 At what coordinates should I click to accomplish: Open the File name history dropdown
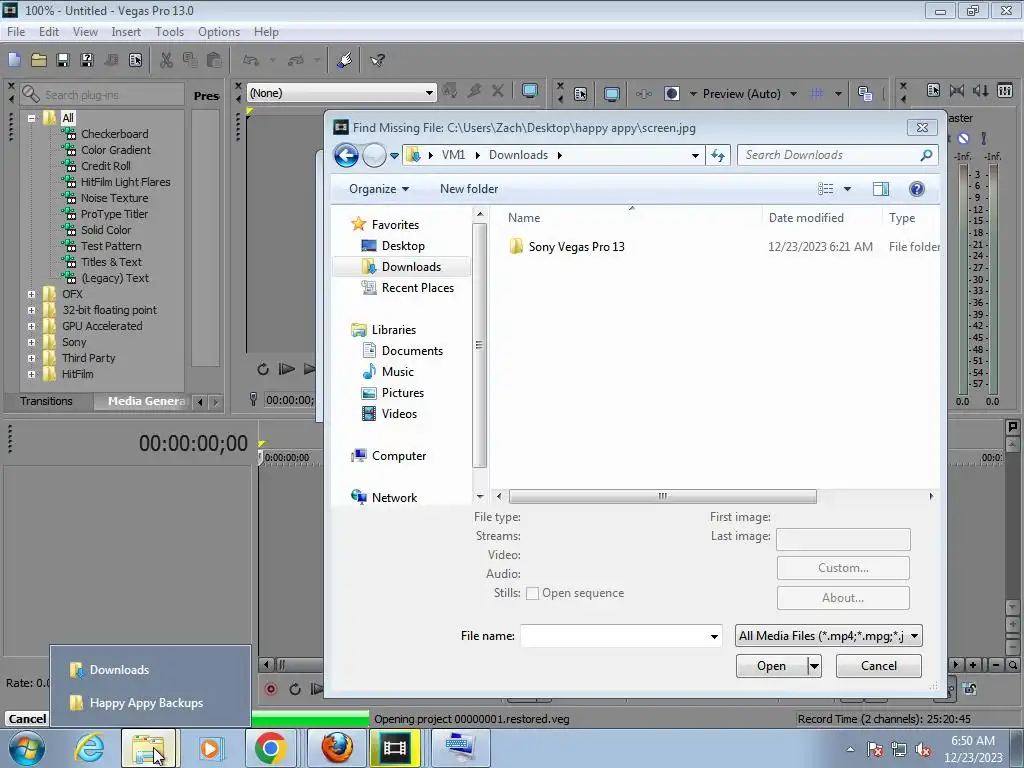tap(714, 636)
